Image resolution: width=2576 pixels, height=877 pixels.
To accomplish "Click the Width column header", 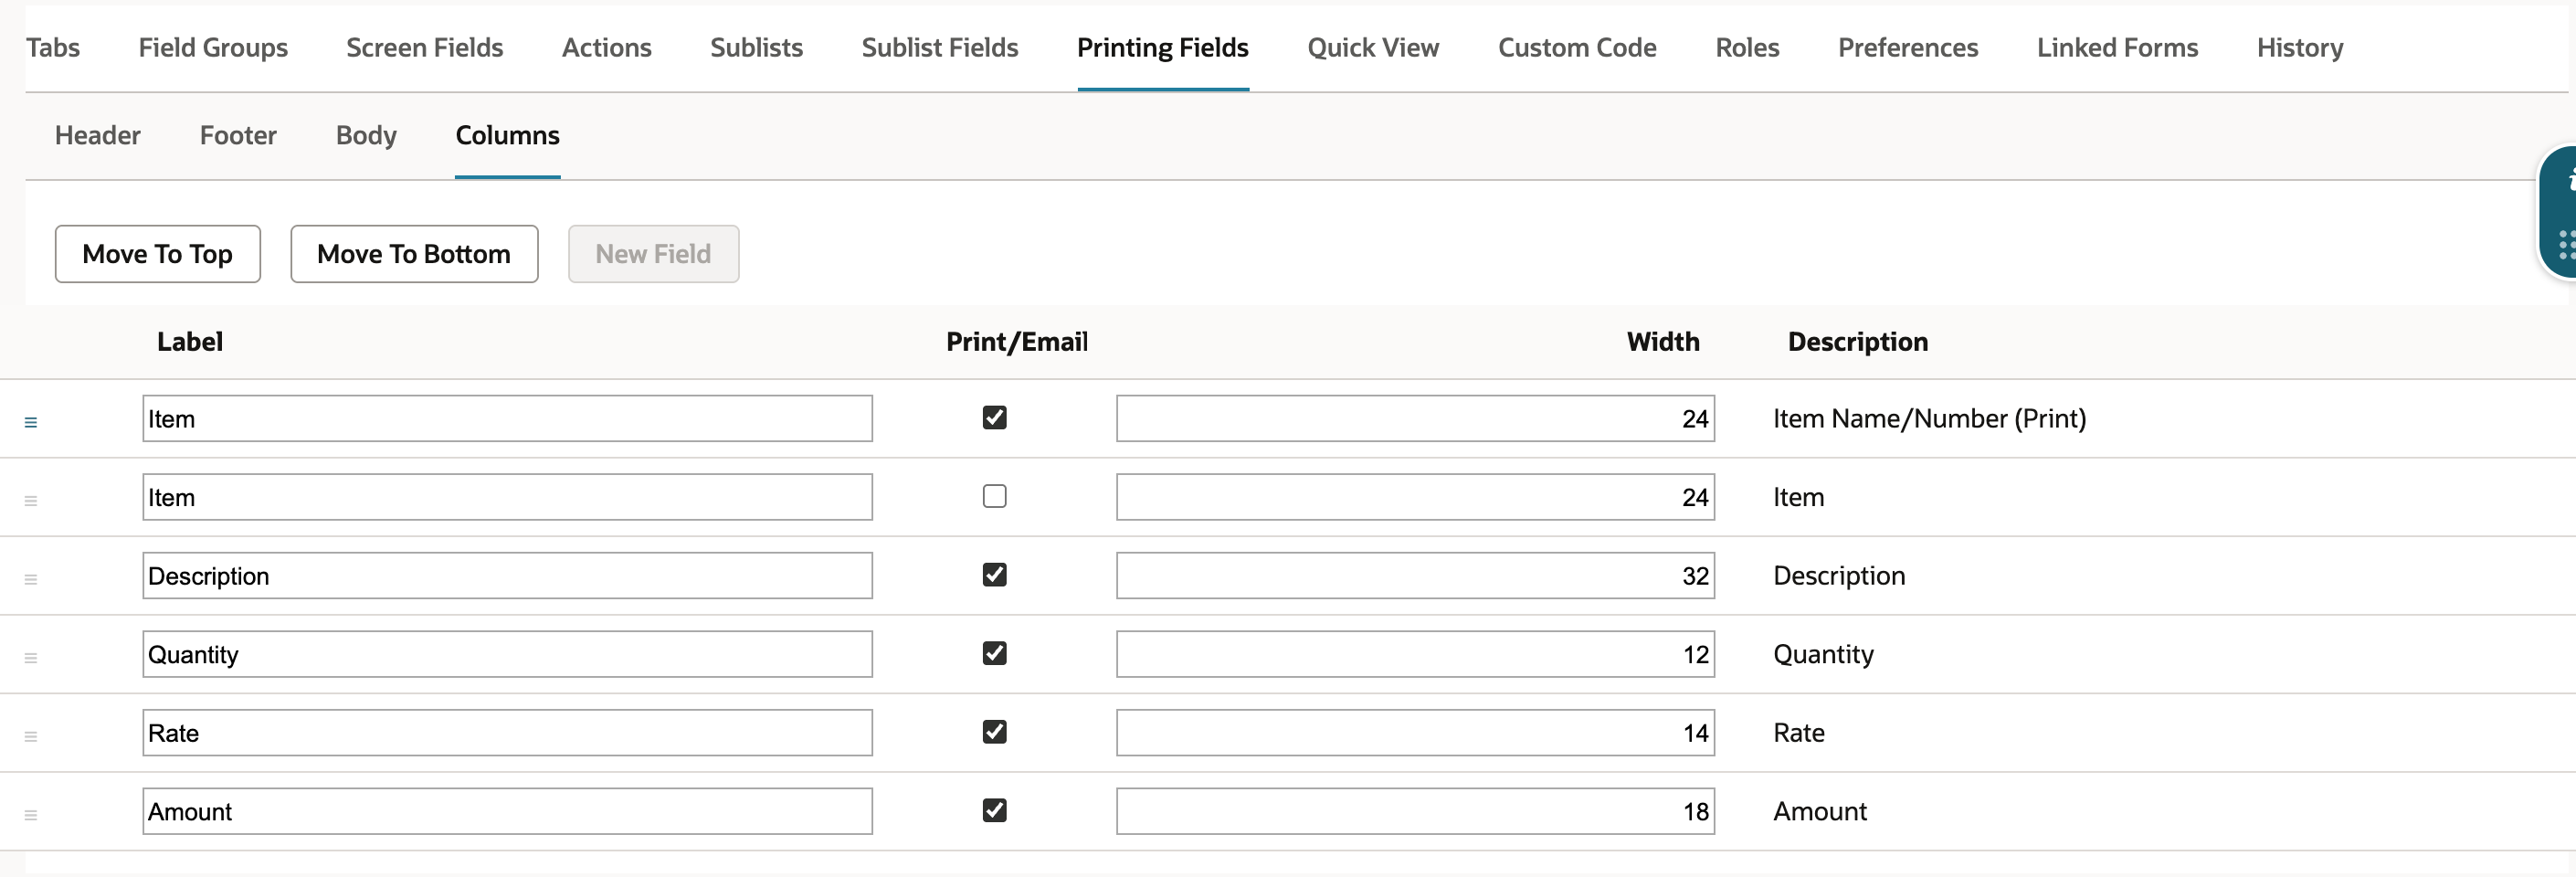I will click(1663, 342).
